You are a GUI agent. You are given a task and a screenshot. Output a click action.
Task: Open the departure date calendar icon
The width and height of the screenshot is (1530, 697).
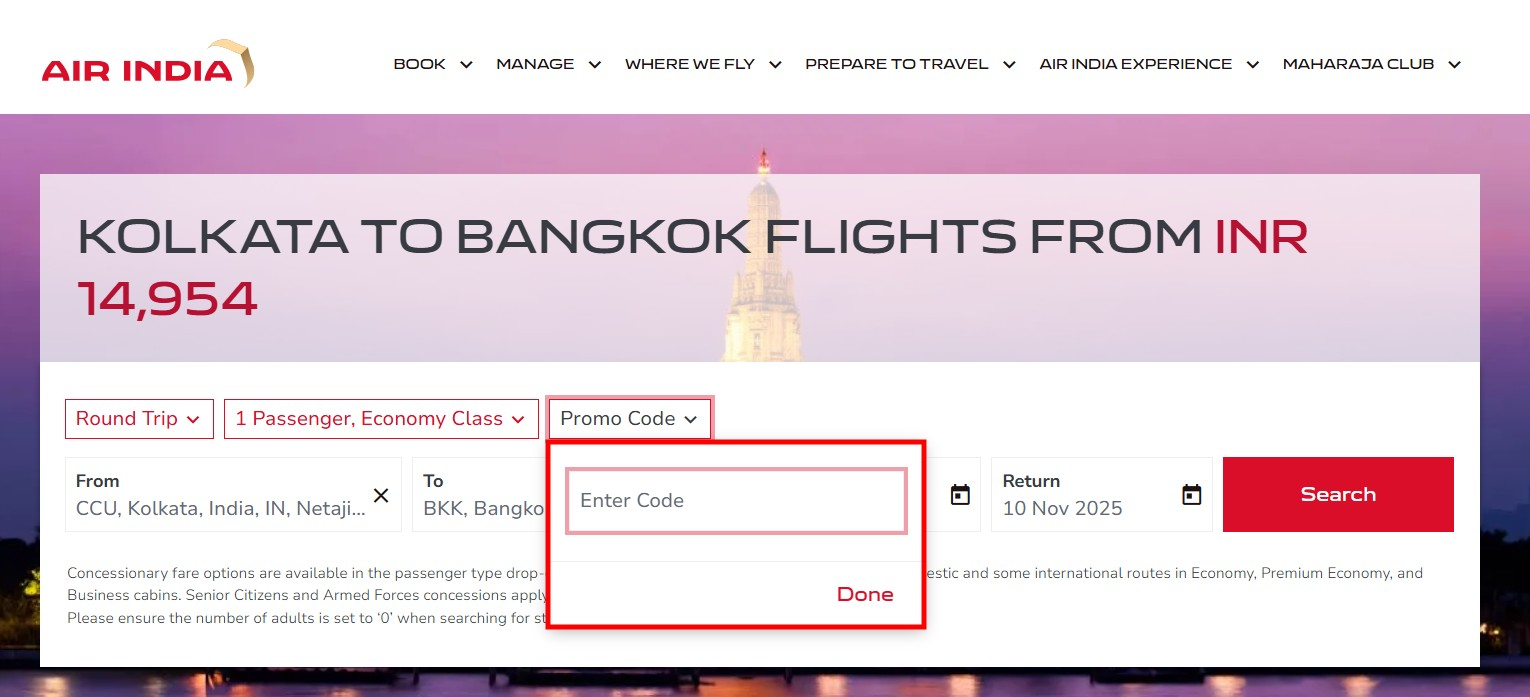(x=960, y=494)
